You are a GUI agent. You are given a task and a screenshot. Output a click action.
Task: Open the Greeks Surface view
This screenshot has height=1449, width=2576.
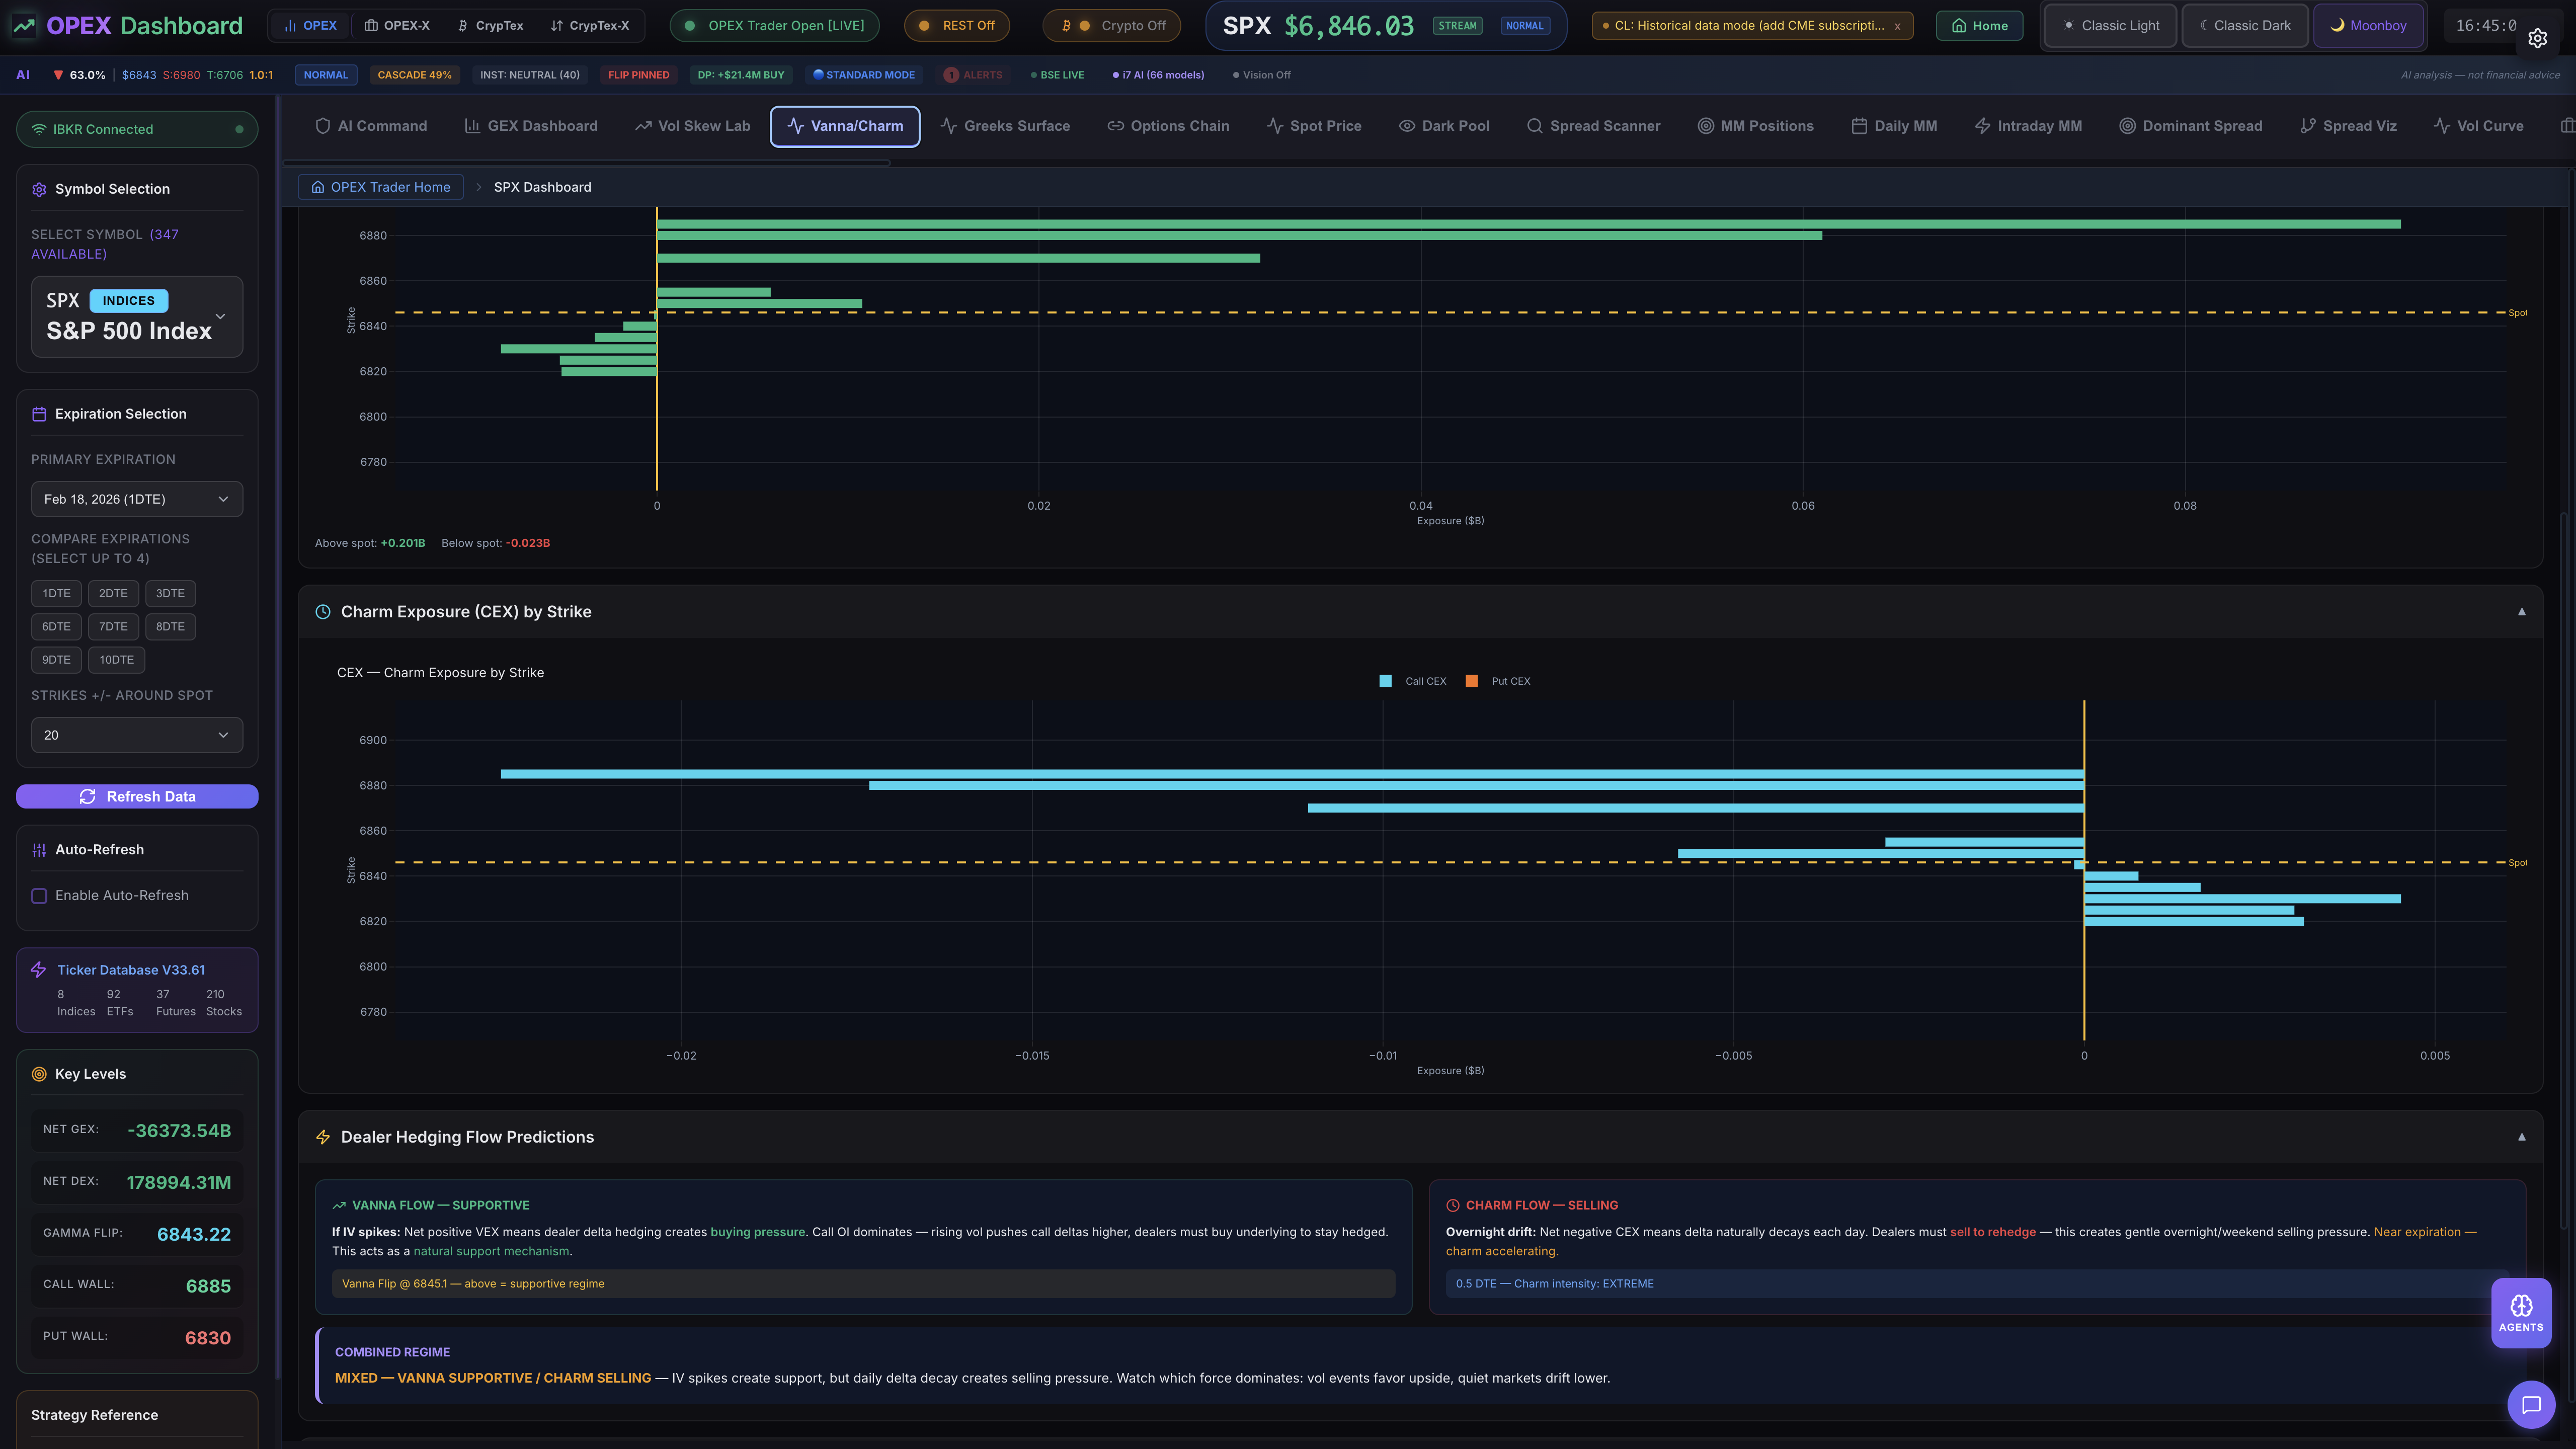point(1004,126)
